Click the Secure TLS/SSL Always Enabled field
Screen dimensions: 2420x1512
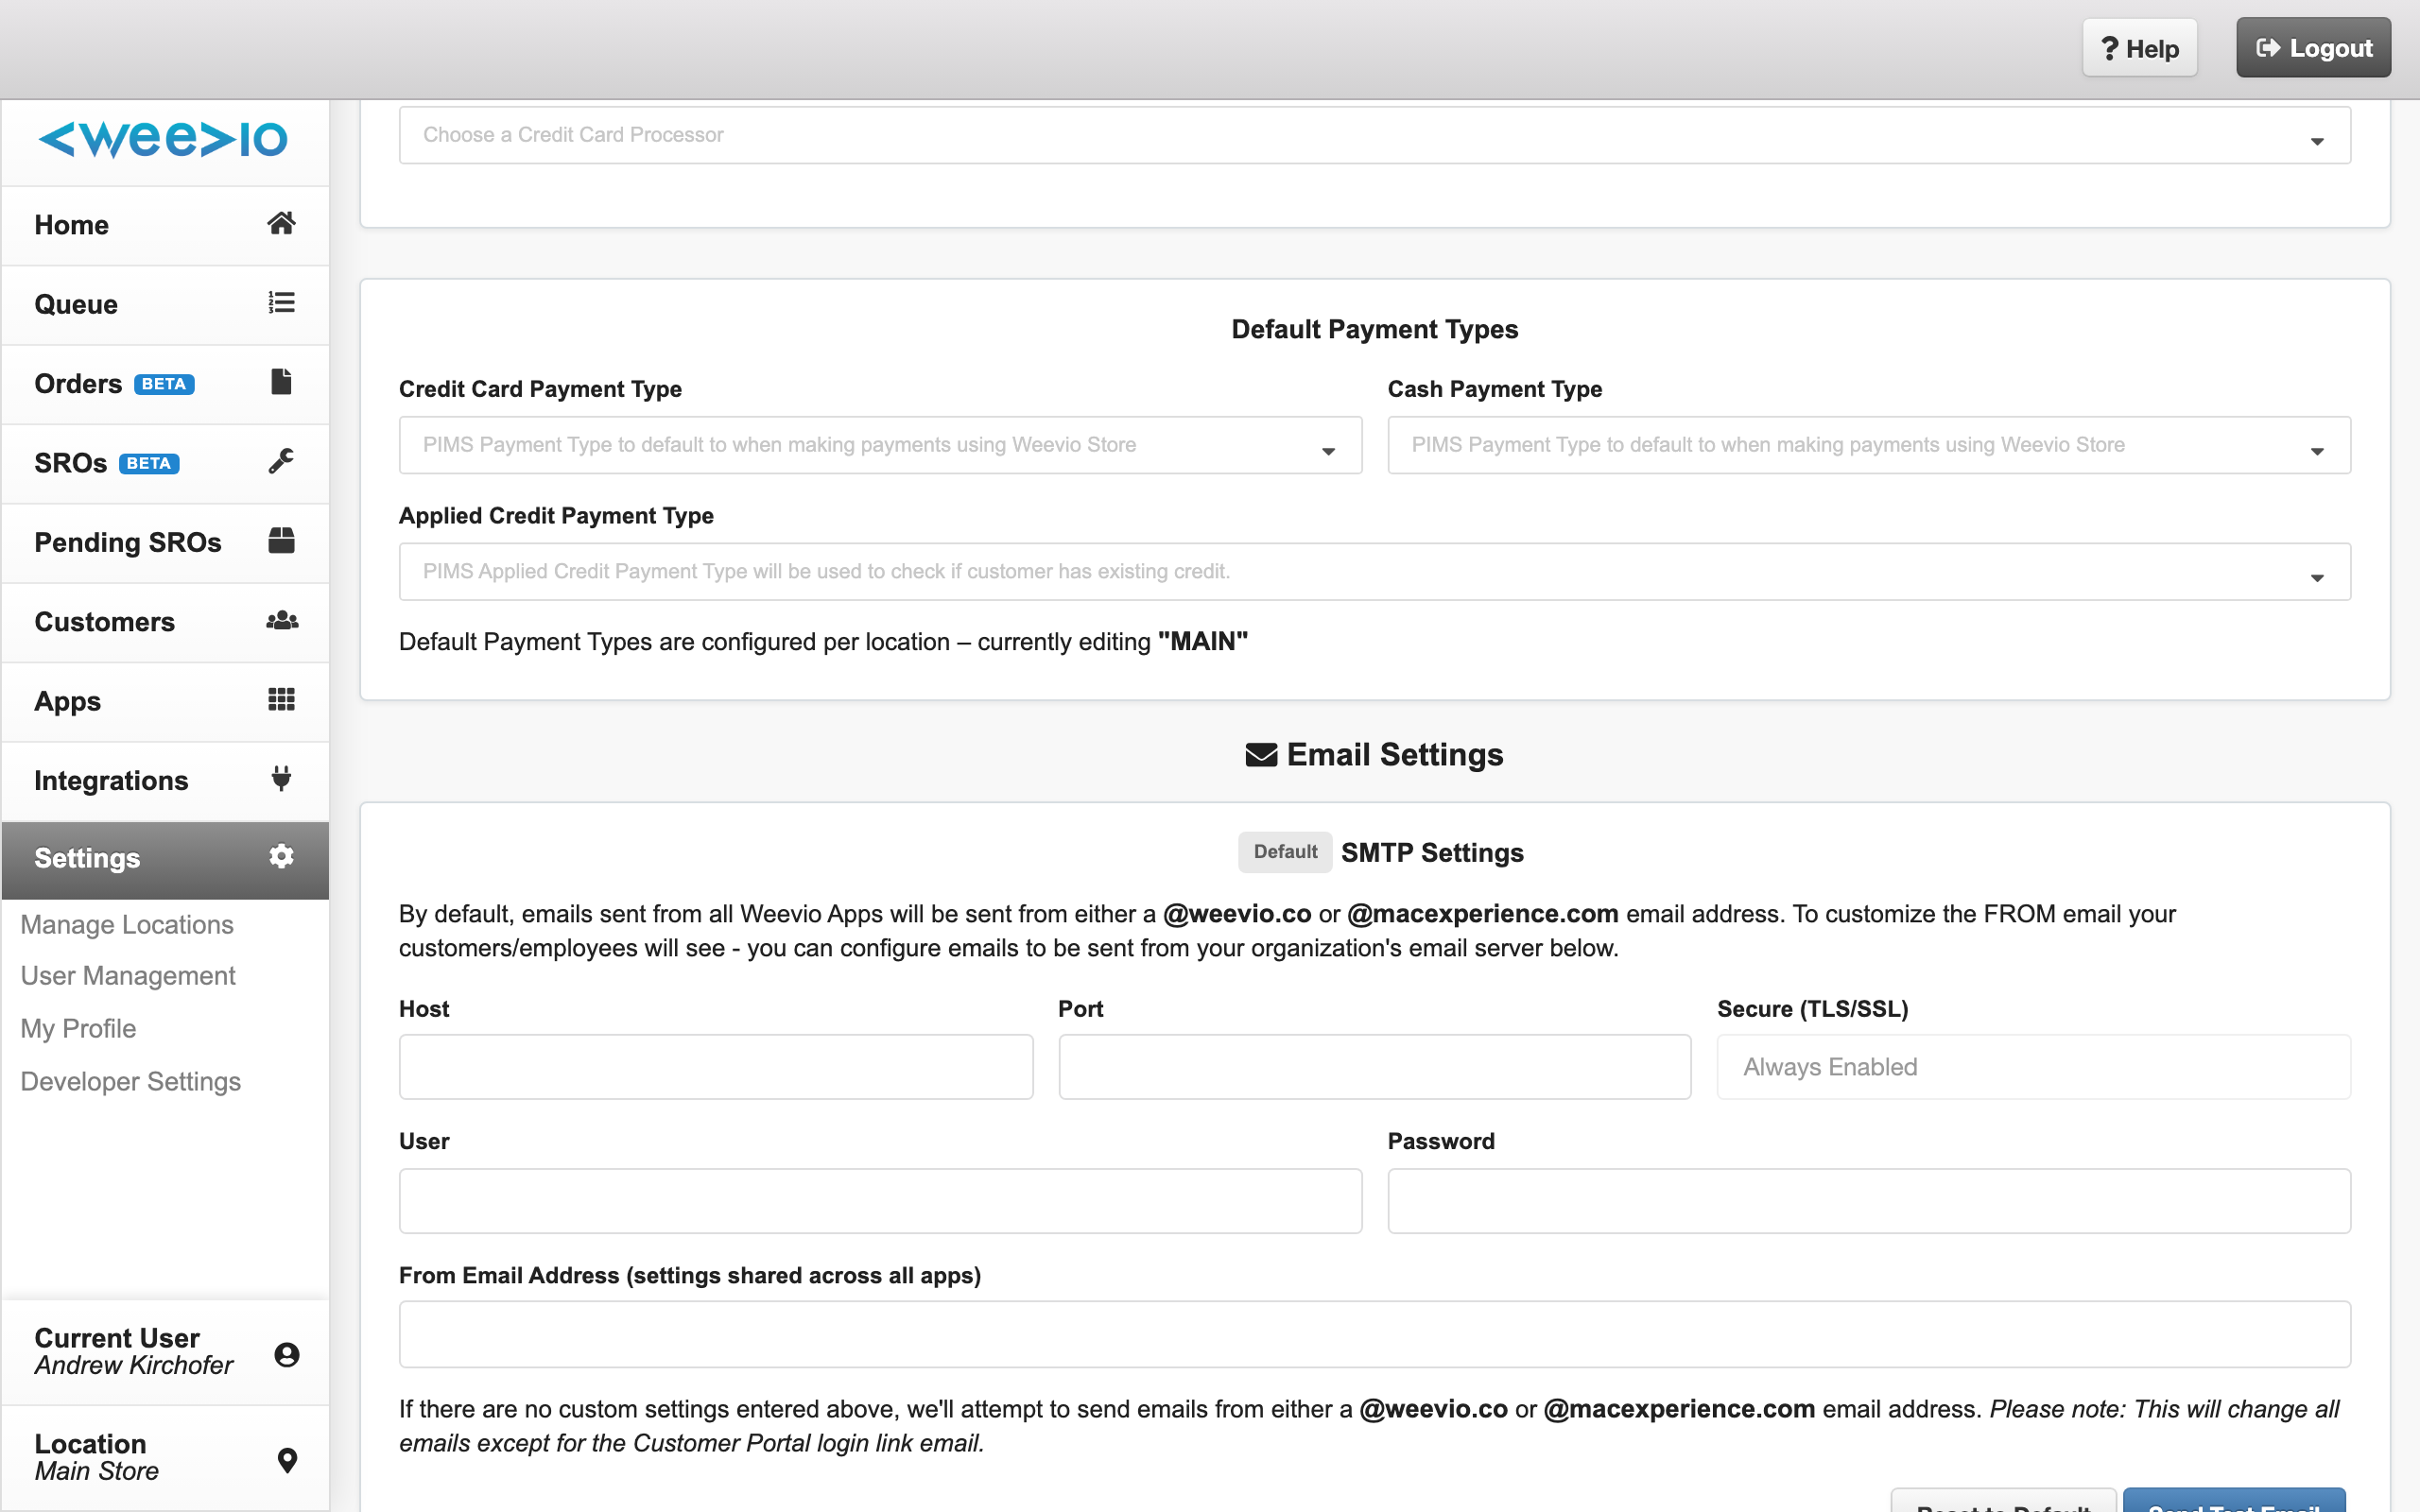[2033, 1067]
